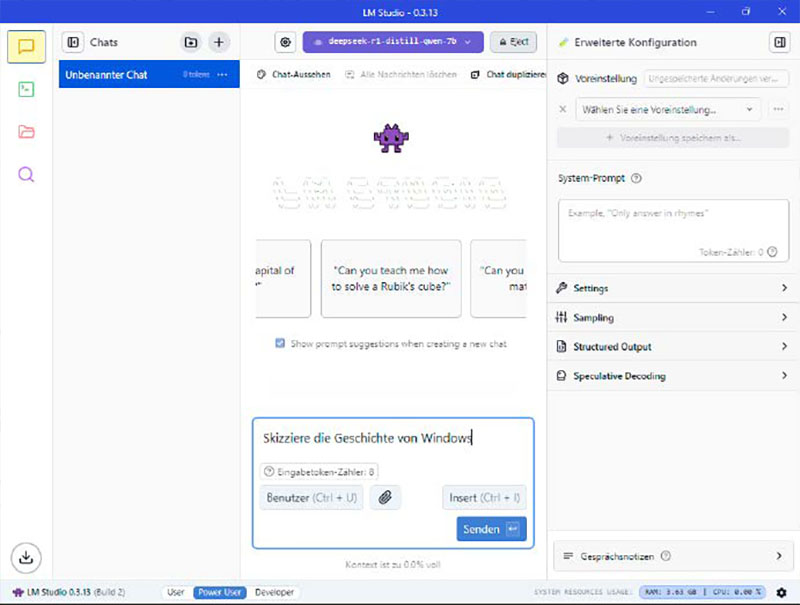Screen dimensions: 800x605
Task: Expand the Sampling section
Action: [673, 317]
